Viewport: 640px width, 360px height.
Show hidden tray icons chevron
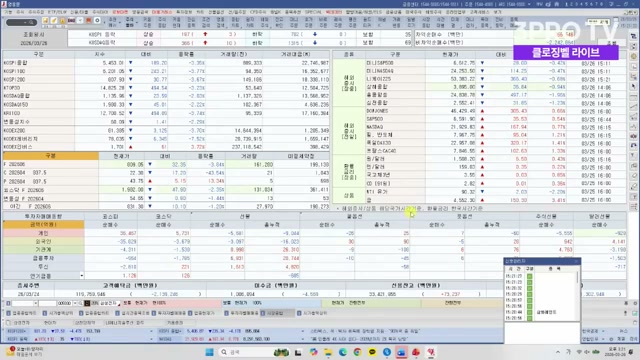tap(558, 352)
